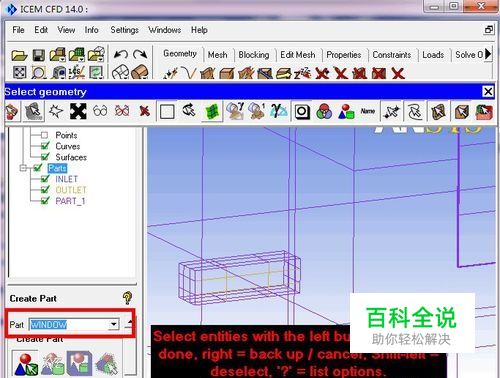Open the View menu
The image size is (500, 378).
pos(66,30)
